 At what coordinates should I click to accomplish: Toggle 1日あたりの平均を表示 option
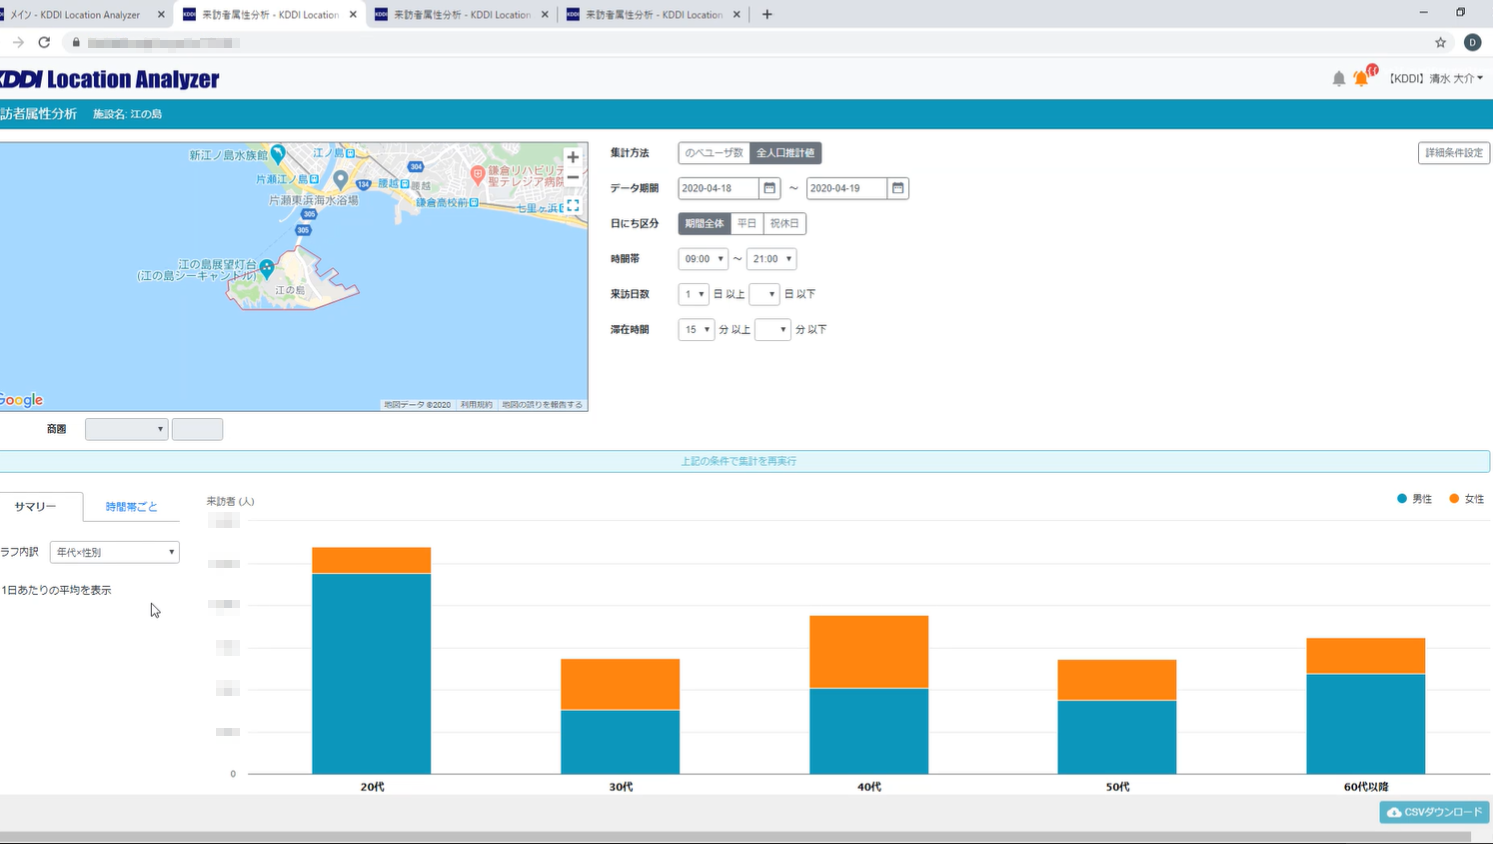pos(56,590)
